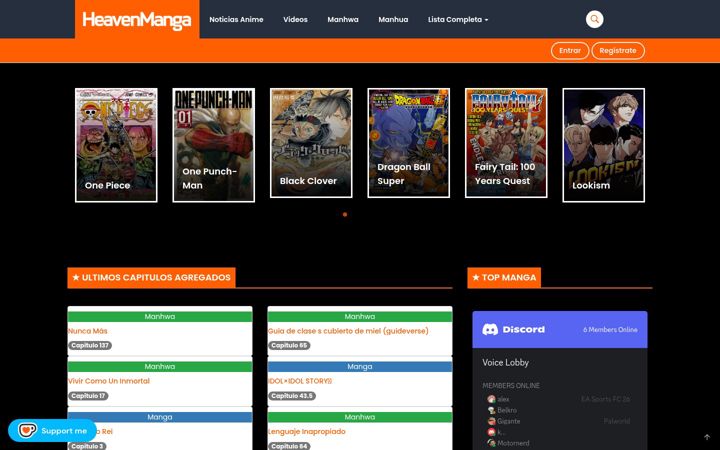The image size is (720, 450).
Task: Open Capitulo 65 of the guideverse manhwa
Action: 289,345
